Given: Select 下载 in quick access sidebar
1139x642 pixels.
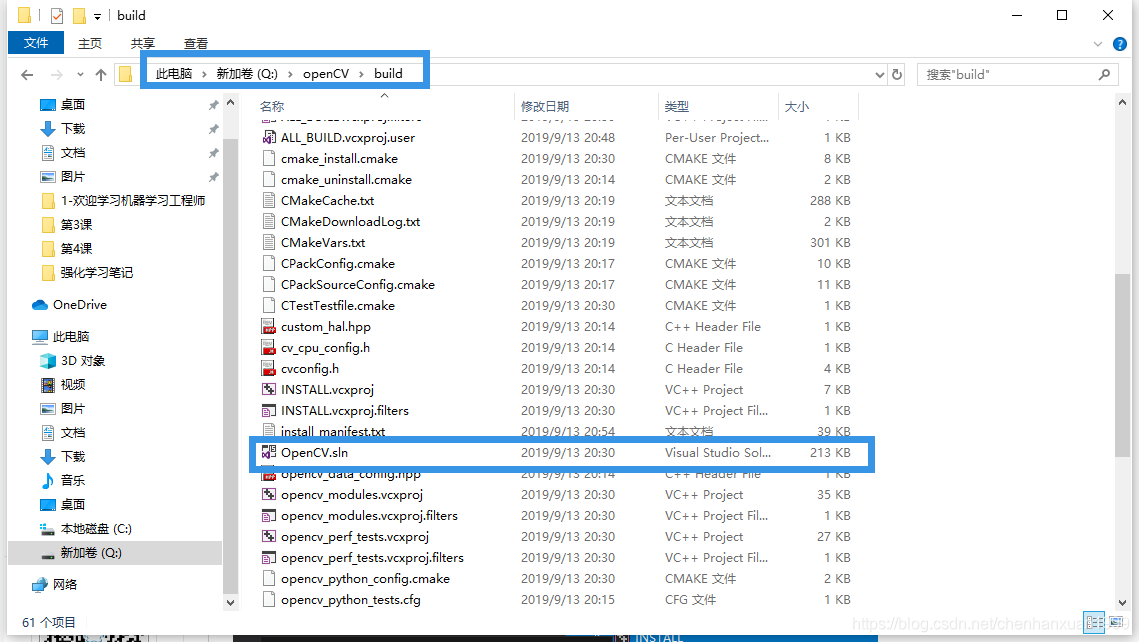Looking at the screenshot, I should point(73,129).
